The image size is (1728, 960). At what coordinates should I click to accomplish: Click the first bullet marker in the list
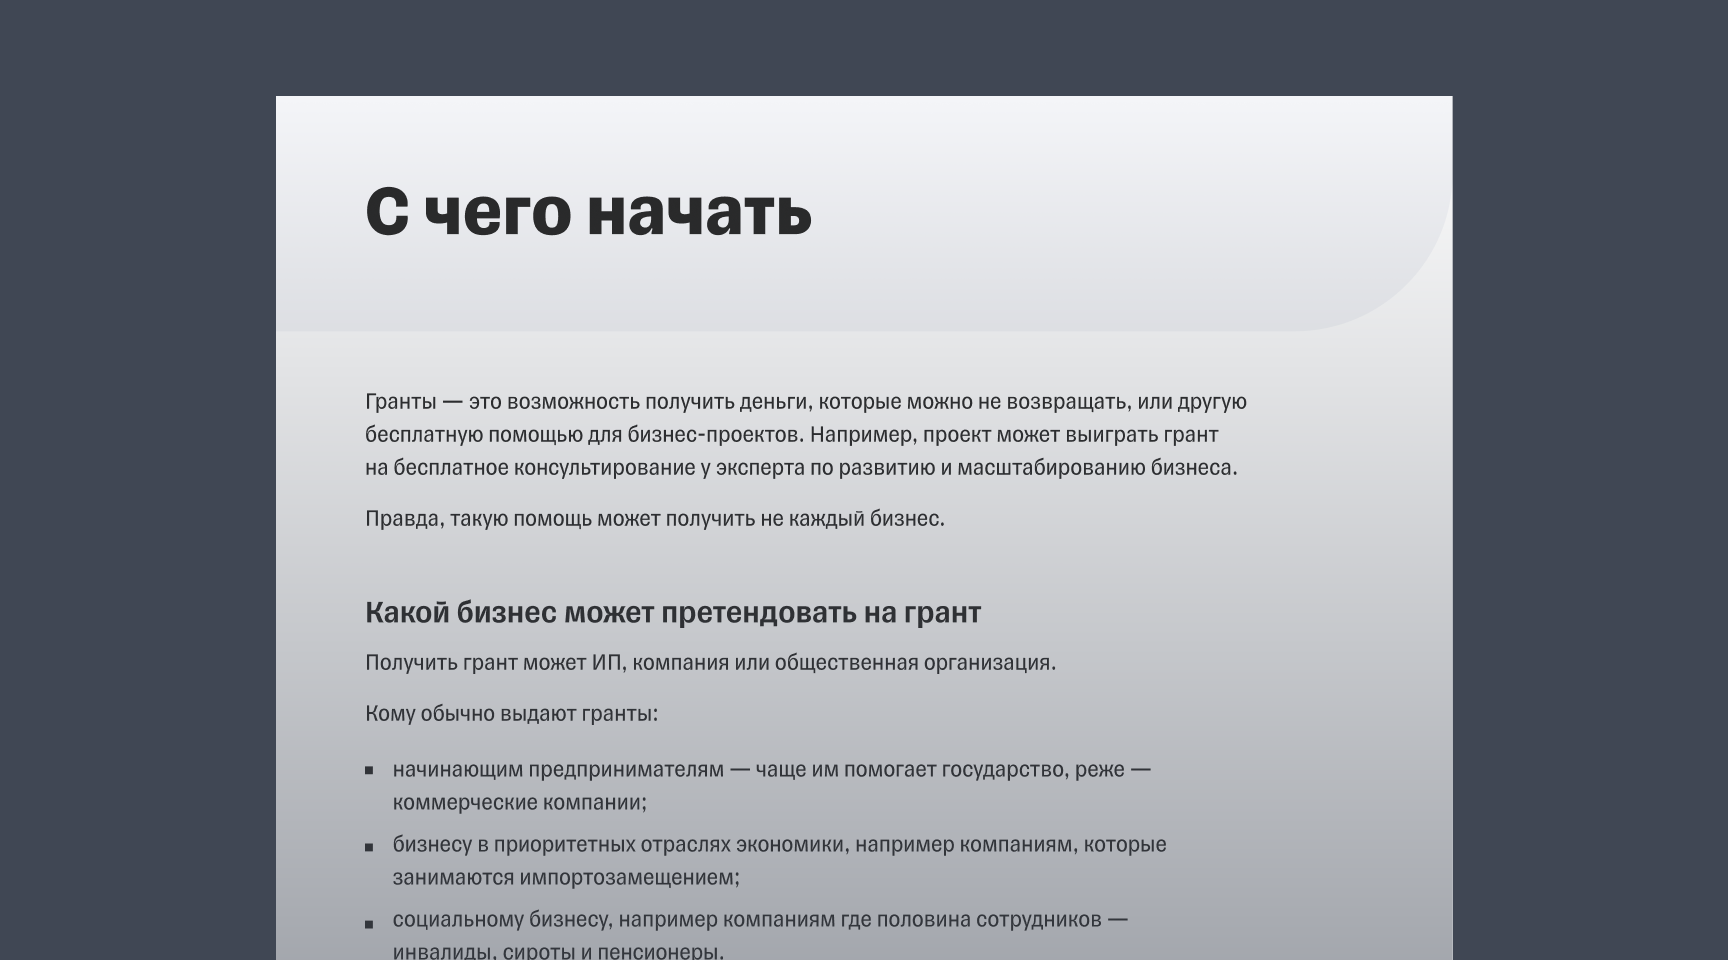point(368,772)
